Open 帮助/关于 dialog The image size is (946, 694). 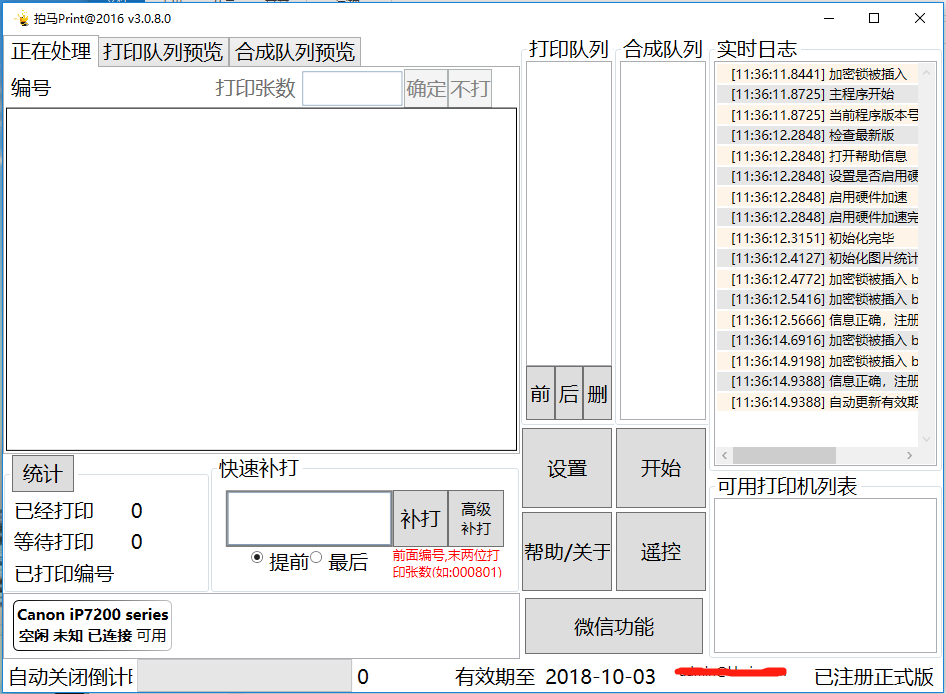567,552
